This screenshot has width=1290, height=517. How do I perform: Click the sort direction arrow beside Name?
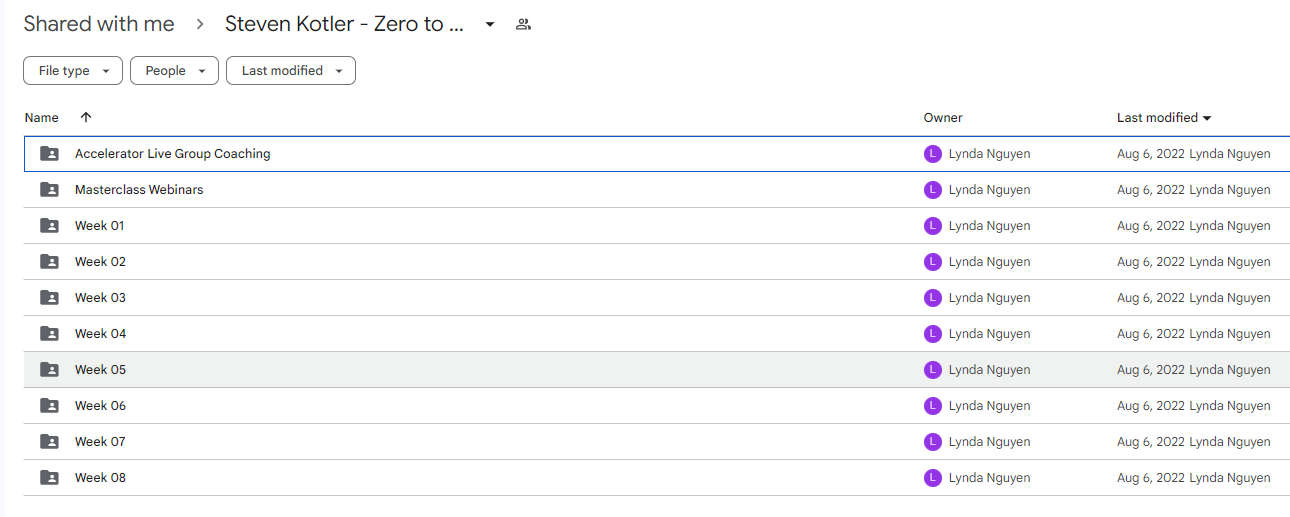click(86, 118)
